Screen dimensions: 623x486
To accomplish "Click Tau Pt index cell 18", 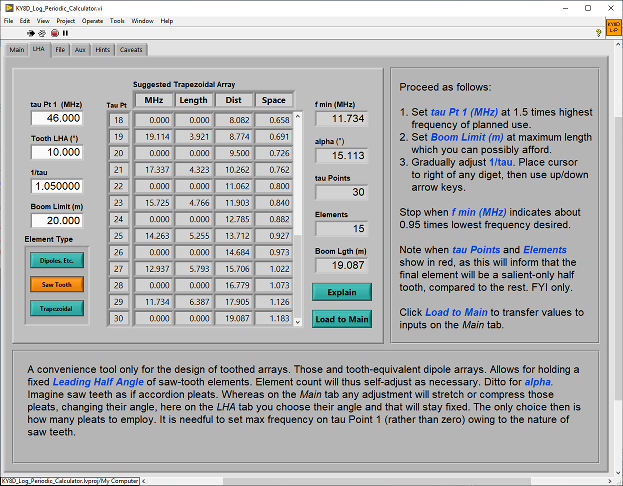I will (118, 120).
